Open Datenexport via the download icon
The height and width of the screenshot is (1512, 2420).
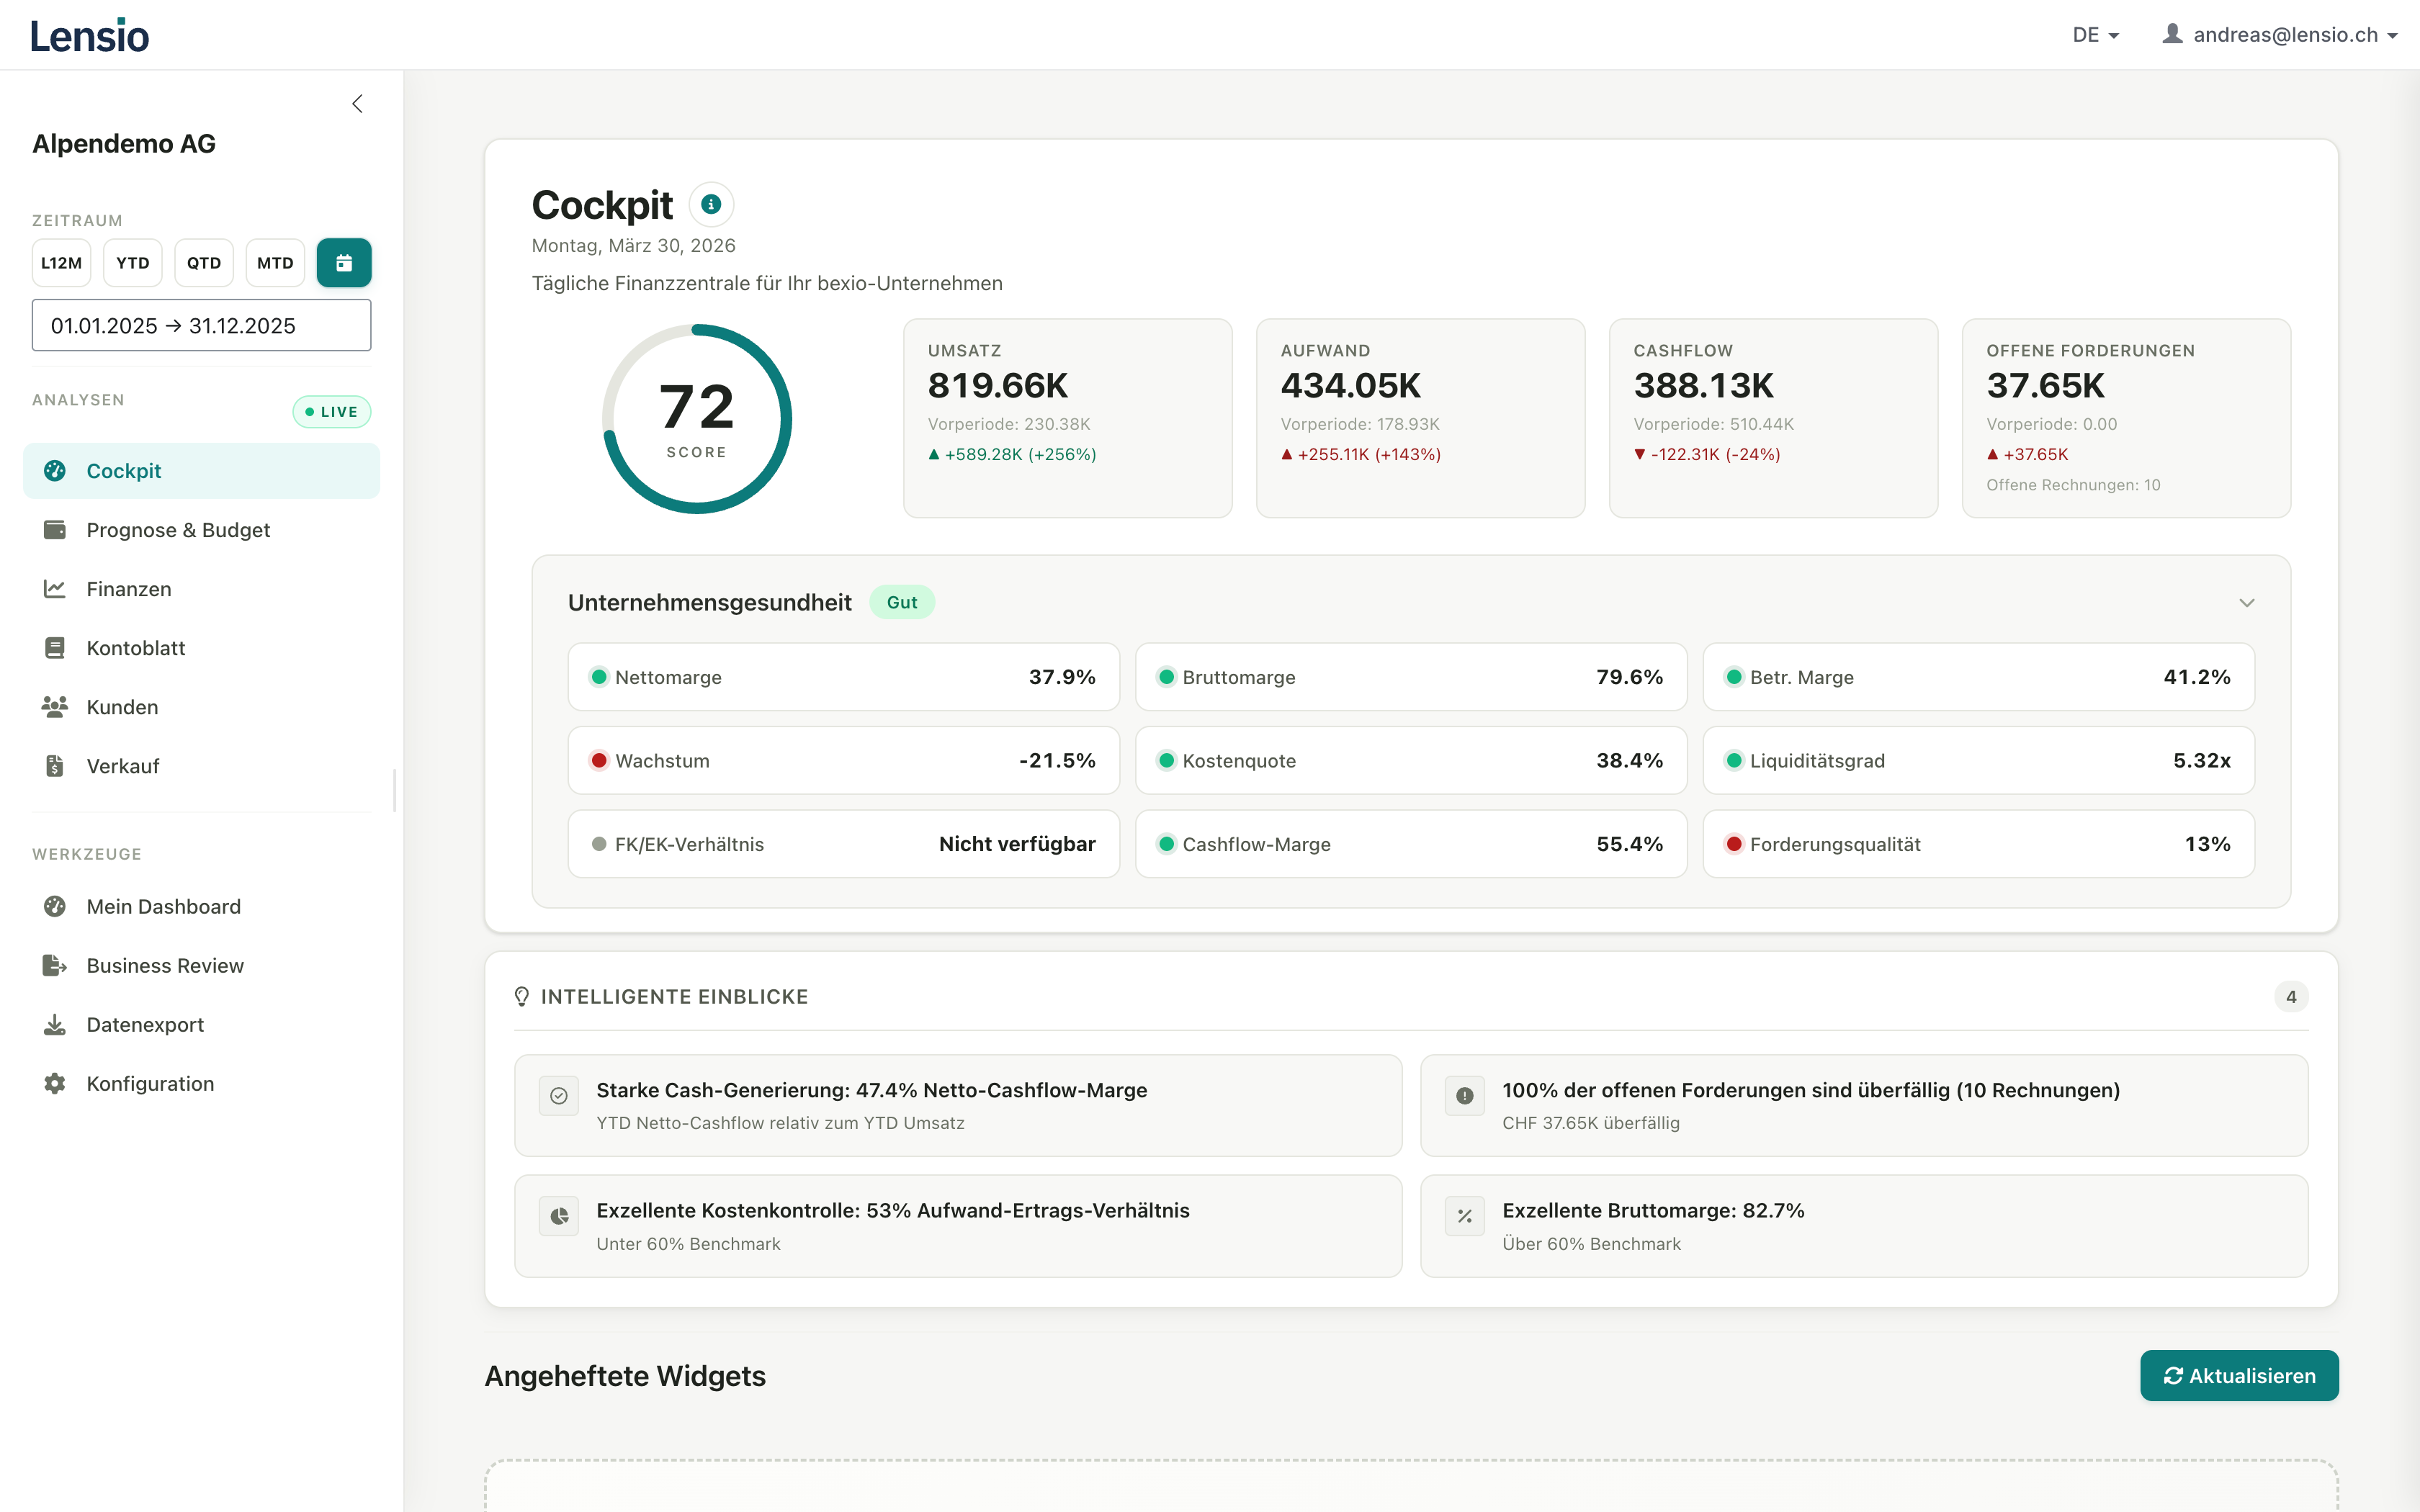pos(55,1024)
